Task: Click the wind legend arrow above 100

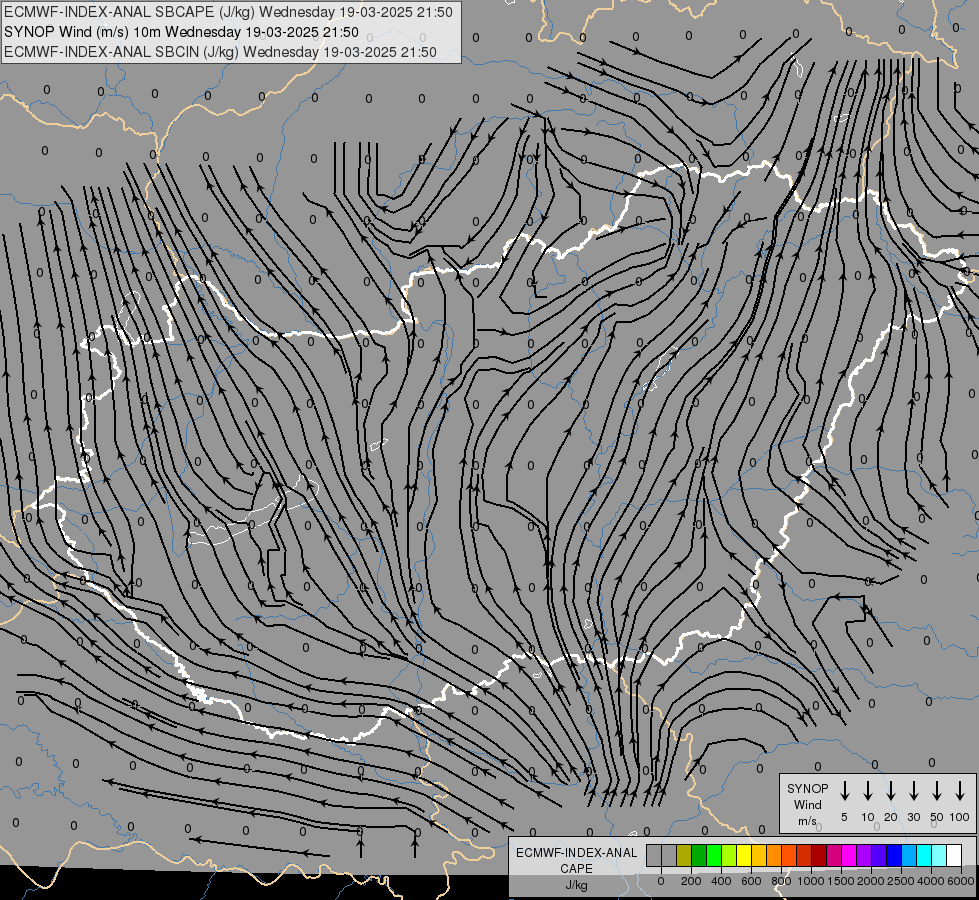Action: [960, 790]
